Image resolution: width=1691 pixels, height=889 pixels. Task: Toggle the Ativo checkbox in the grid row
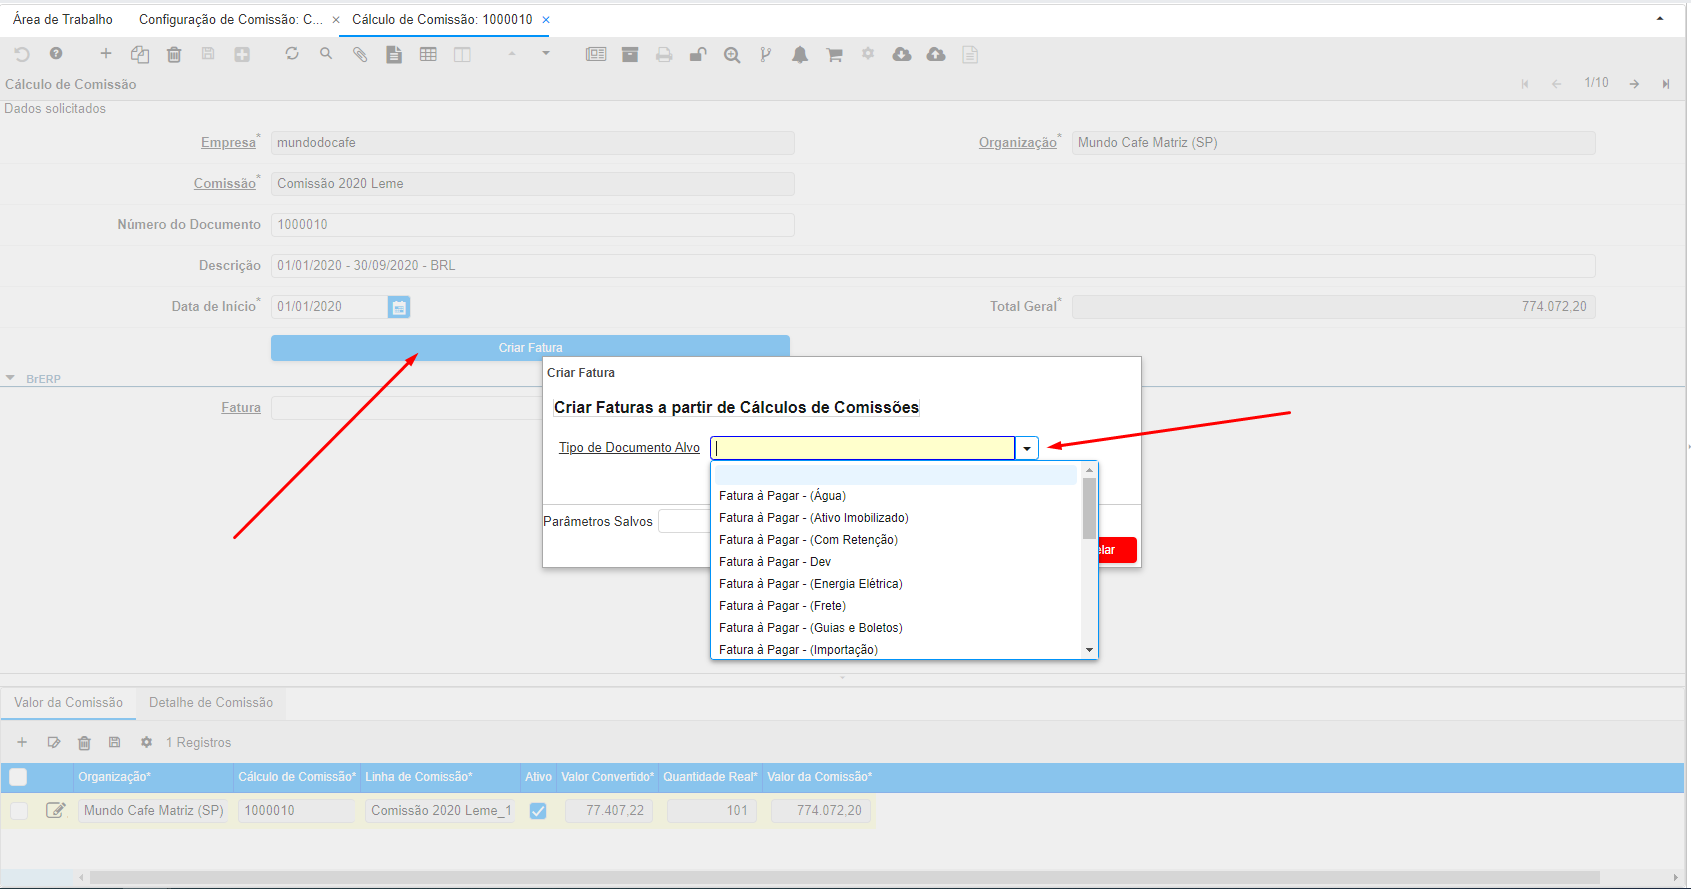[x=538, y=811]
